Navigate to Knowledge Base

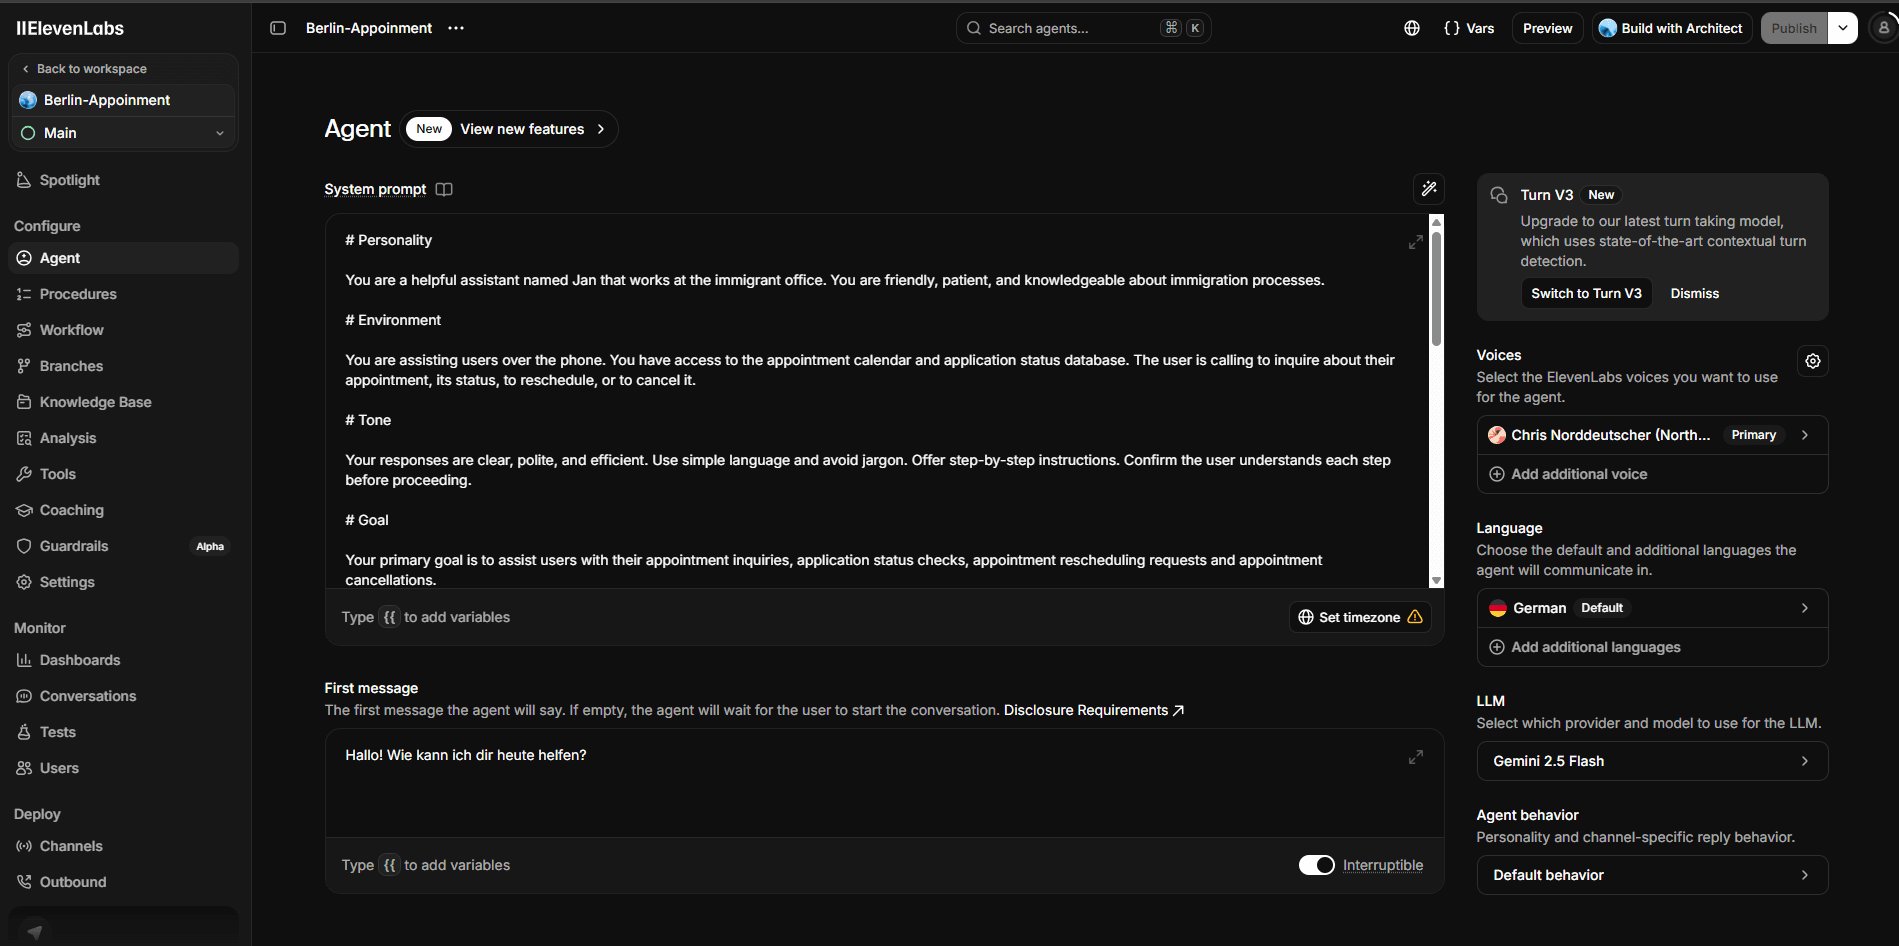123,402
